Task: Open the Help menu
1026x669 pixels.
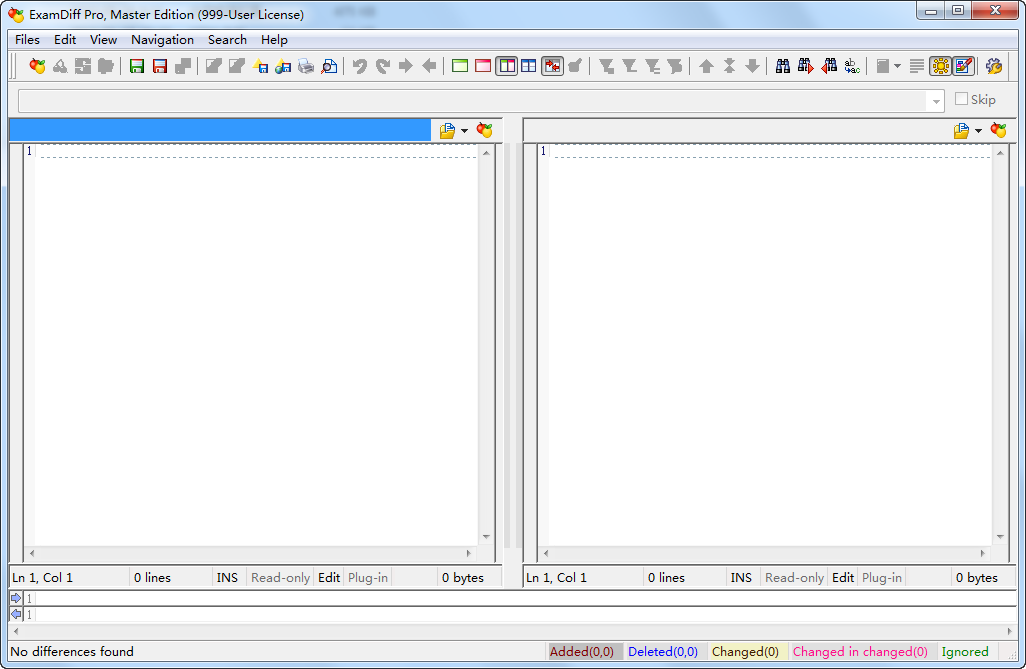Action: point(274,40)
